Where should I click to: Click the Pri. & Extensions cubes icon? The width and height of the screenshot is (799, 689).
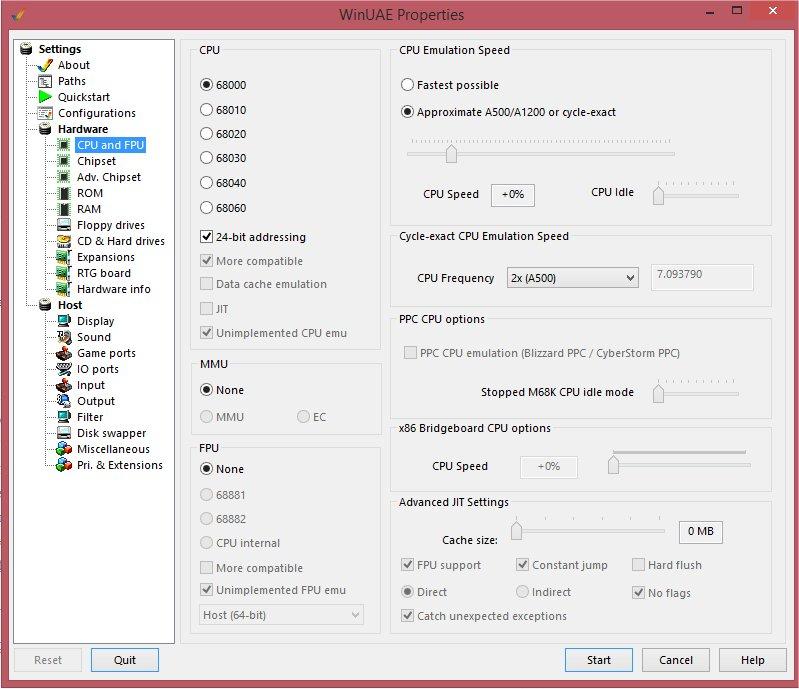pyautogui.click(x=64, y=465)
